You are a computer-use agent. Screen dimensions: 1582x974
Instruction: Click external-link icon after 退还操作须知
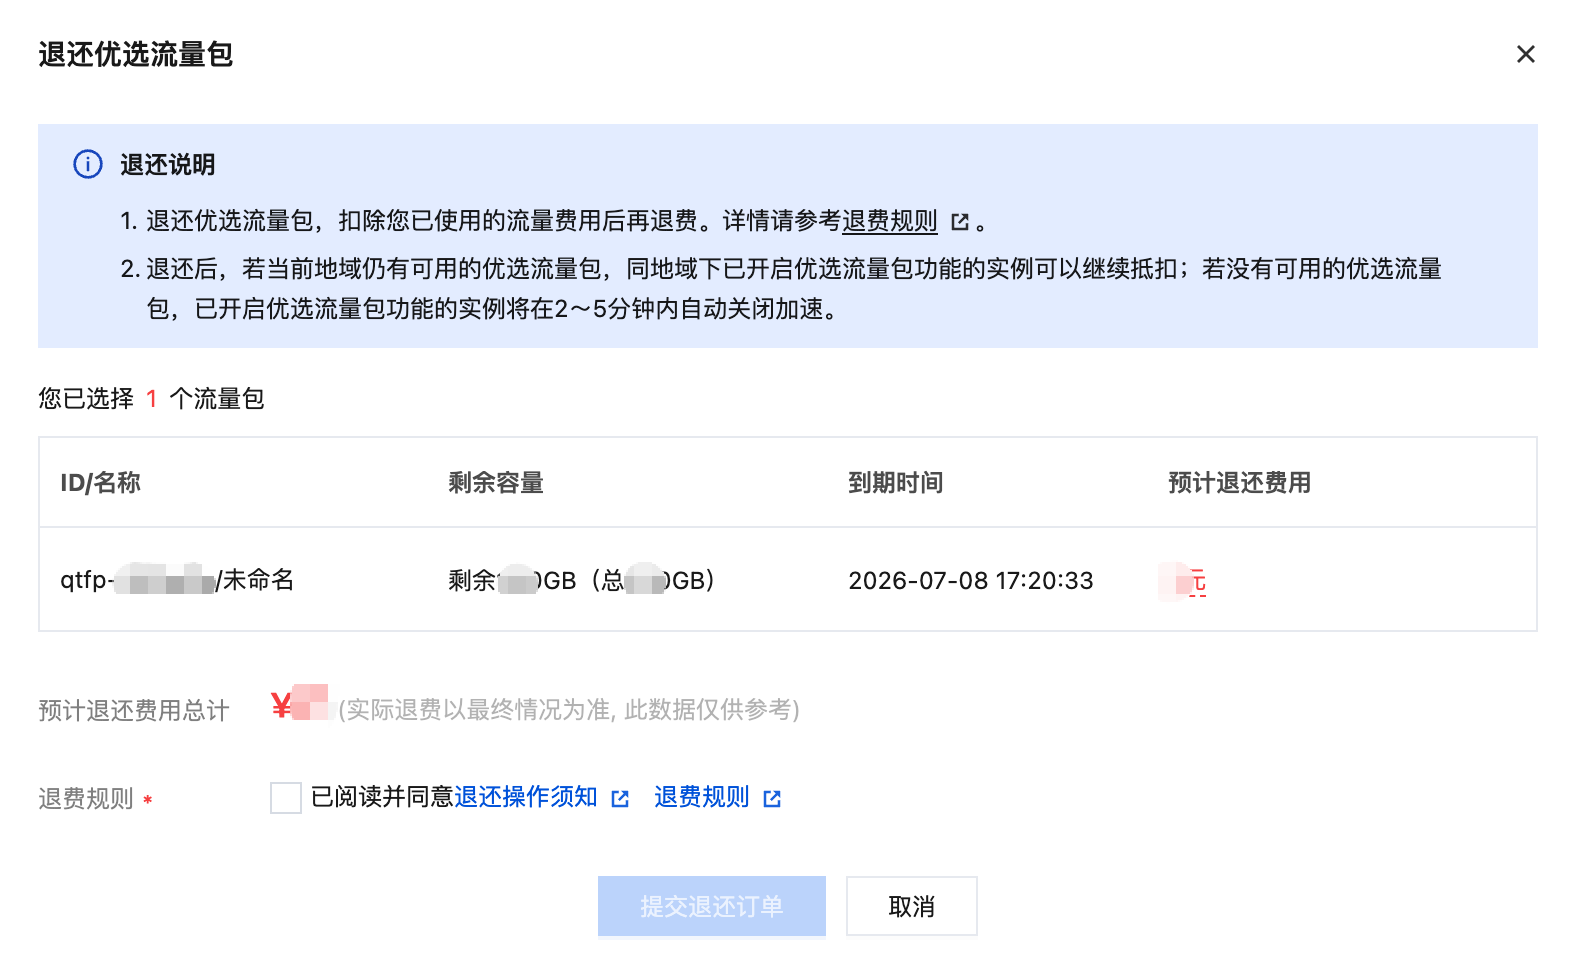[x=620, y=798]
